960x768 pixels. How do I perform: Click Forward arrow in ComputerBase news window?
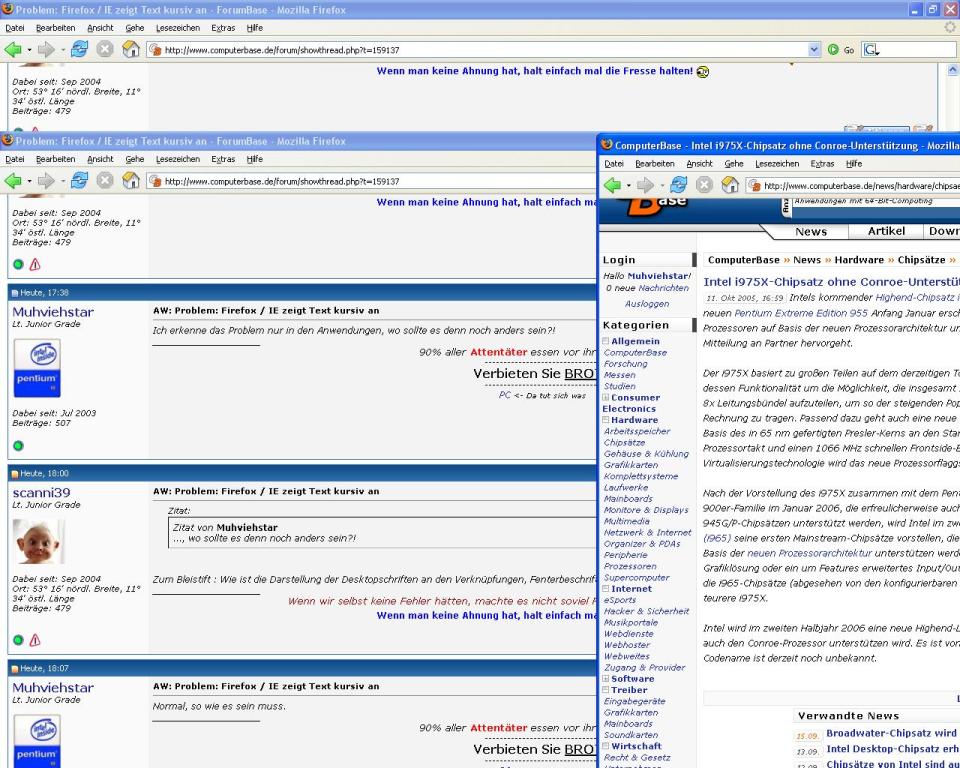(645, 185)
